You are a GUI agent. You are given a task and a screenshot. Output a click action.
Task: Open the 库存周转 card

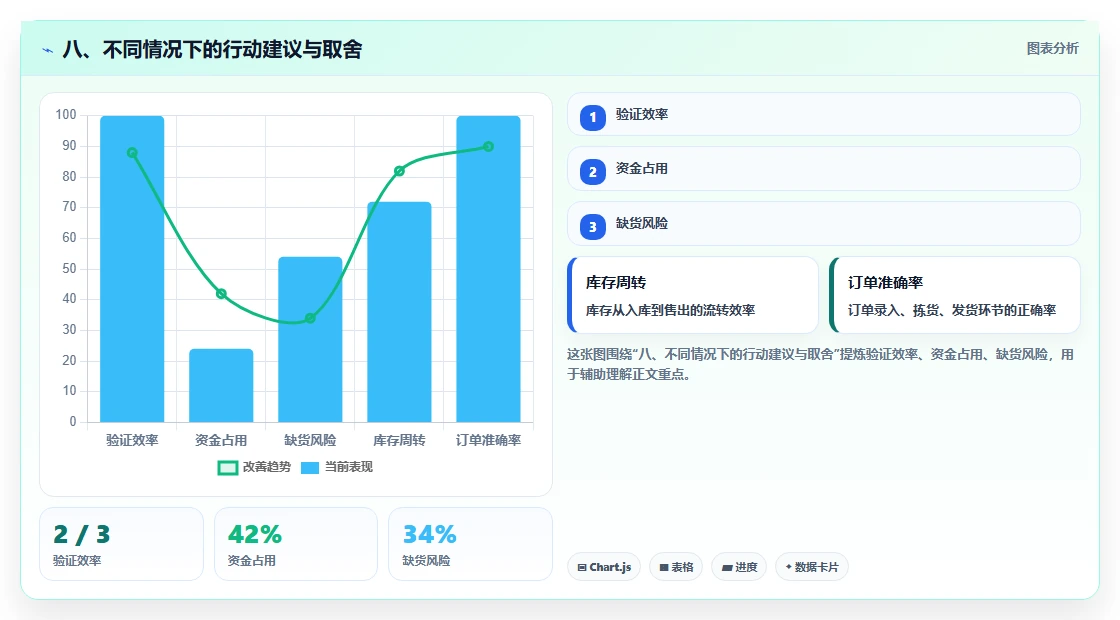pyautogui.click(x=693, y=295)
